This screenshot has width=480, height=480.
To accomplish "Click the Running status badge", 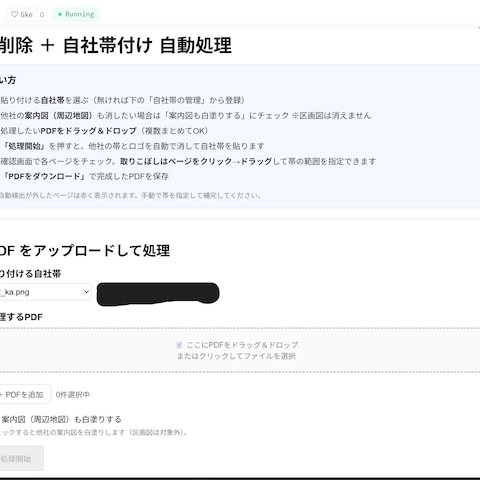I will (x=76, y=14).
